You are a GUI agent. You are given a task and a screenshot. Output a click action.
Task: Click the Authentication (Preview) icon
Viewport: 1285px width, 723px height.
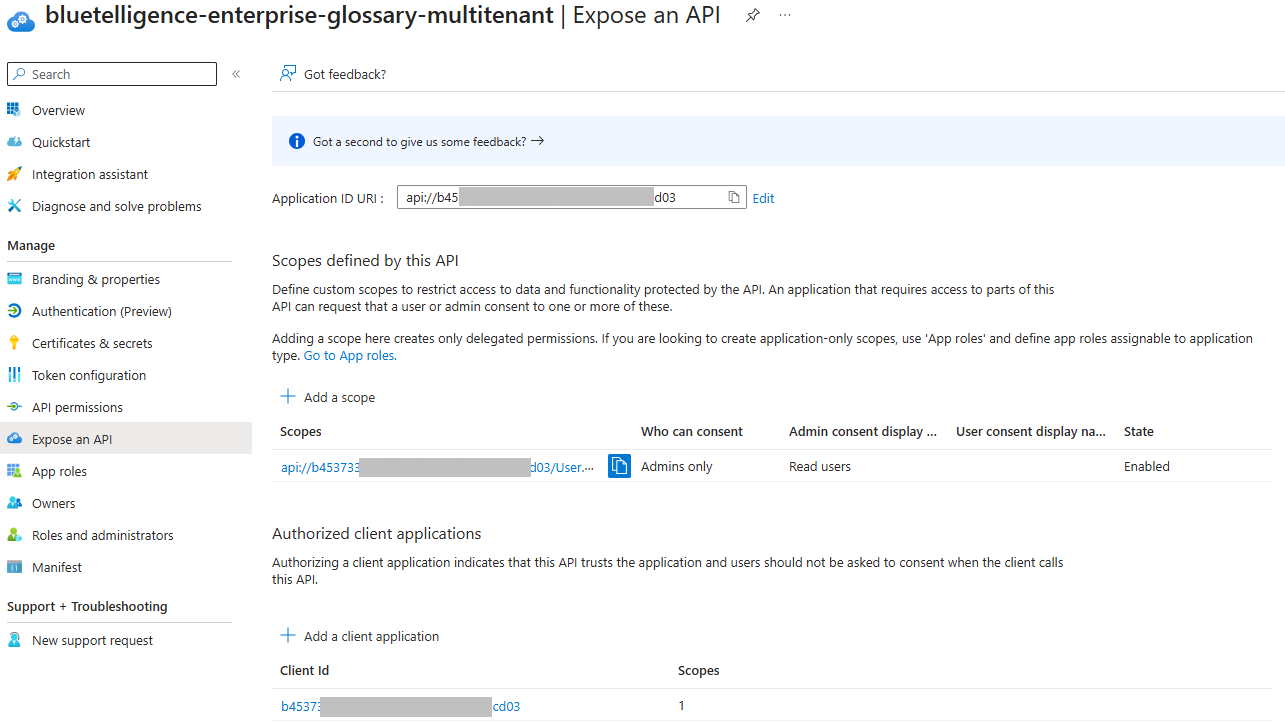pos(14,311)
